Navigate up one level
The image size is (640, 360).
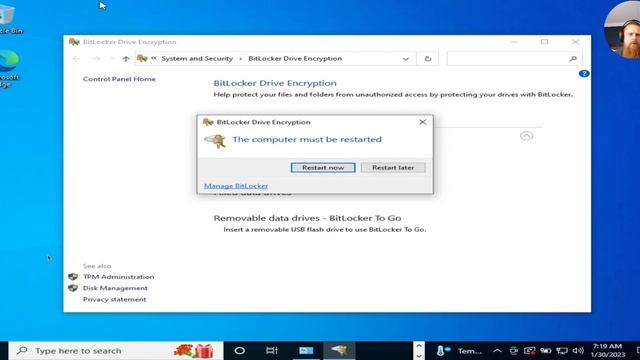pyautogui.click(x=126, y=59)
